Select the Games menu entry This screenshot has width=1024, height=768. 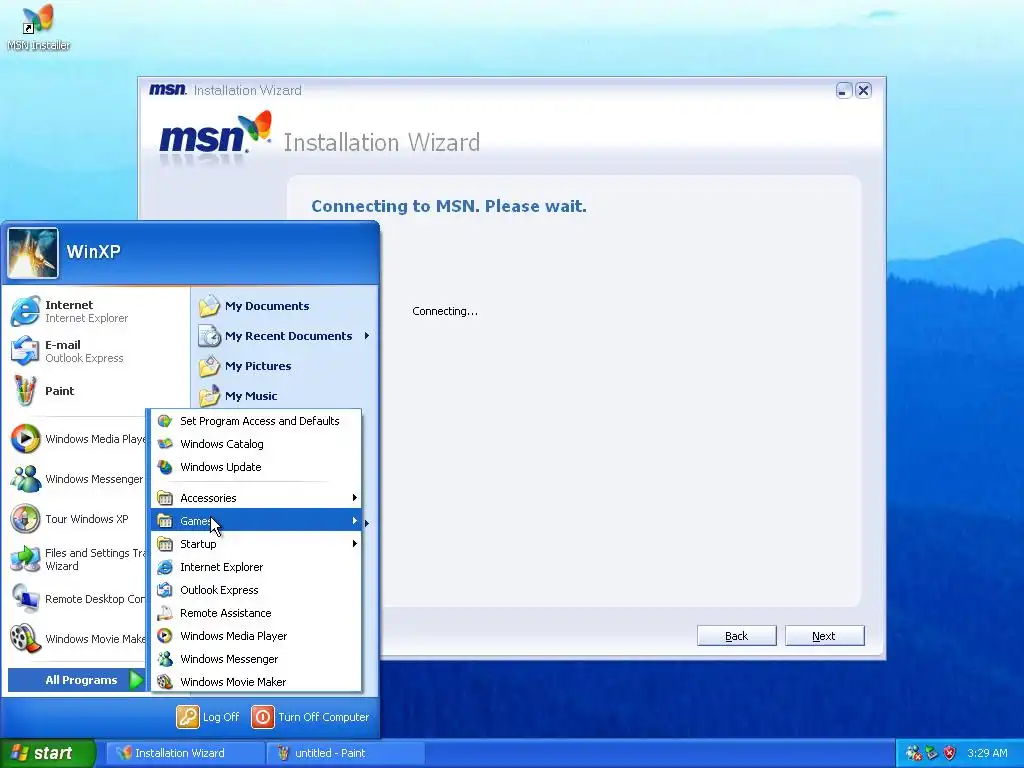click(x=257, y=520)
